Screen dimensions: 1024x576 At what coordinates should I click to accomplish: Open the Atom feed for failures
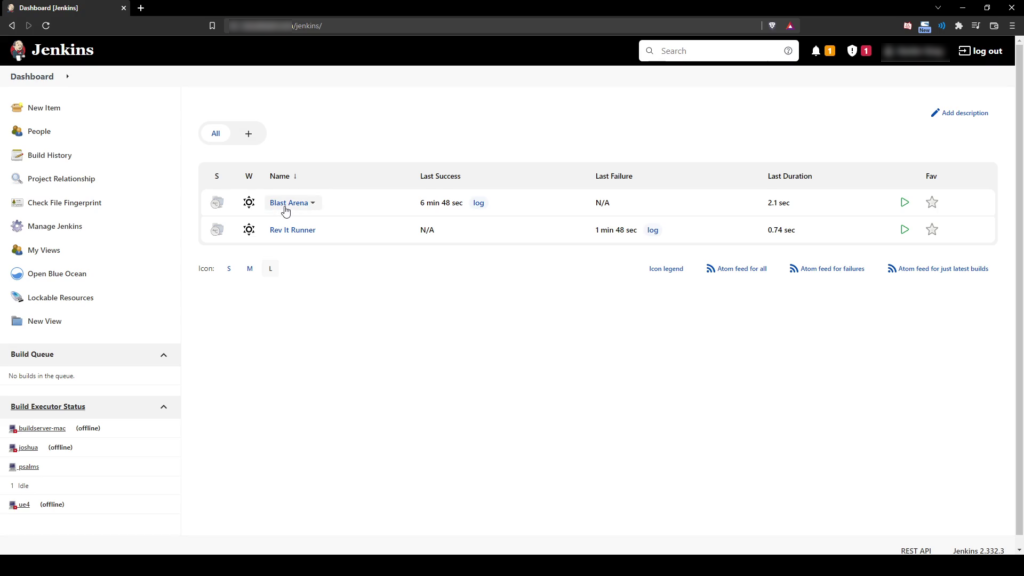(x=827, y=268)
